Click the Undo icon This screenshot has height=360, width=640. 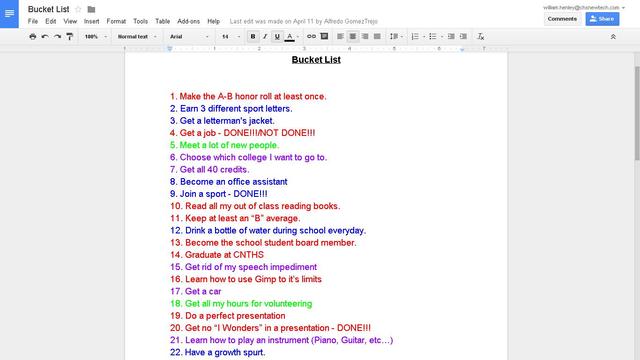click(x=45, y=37)
